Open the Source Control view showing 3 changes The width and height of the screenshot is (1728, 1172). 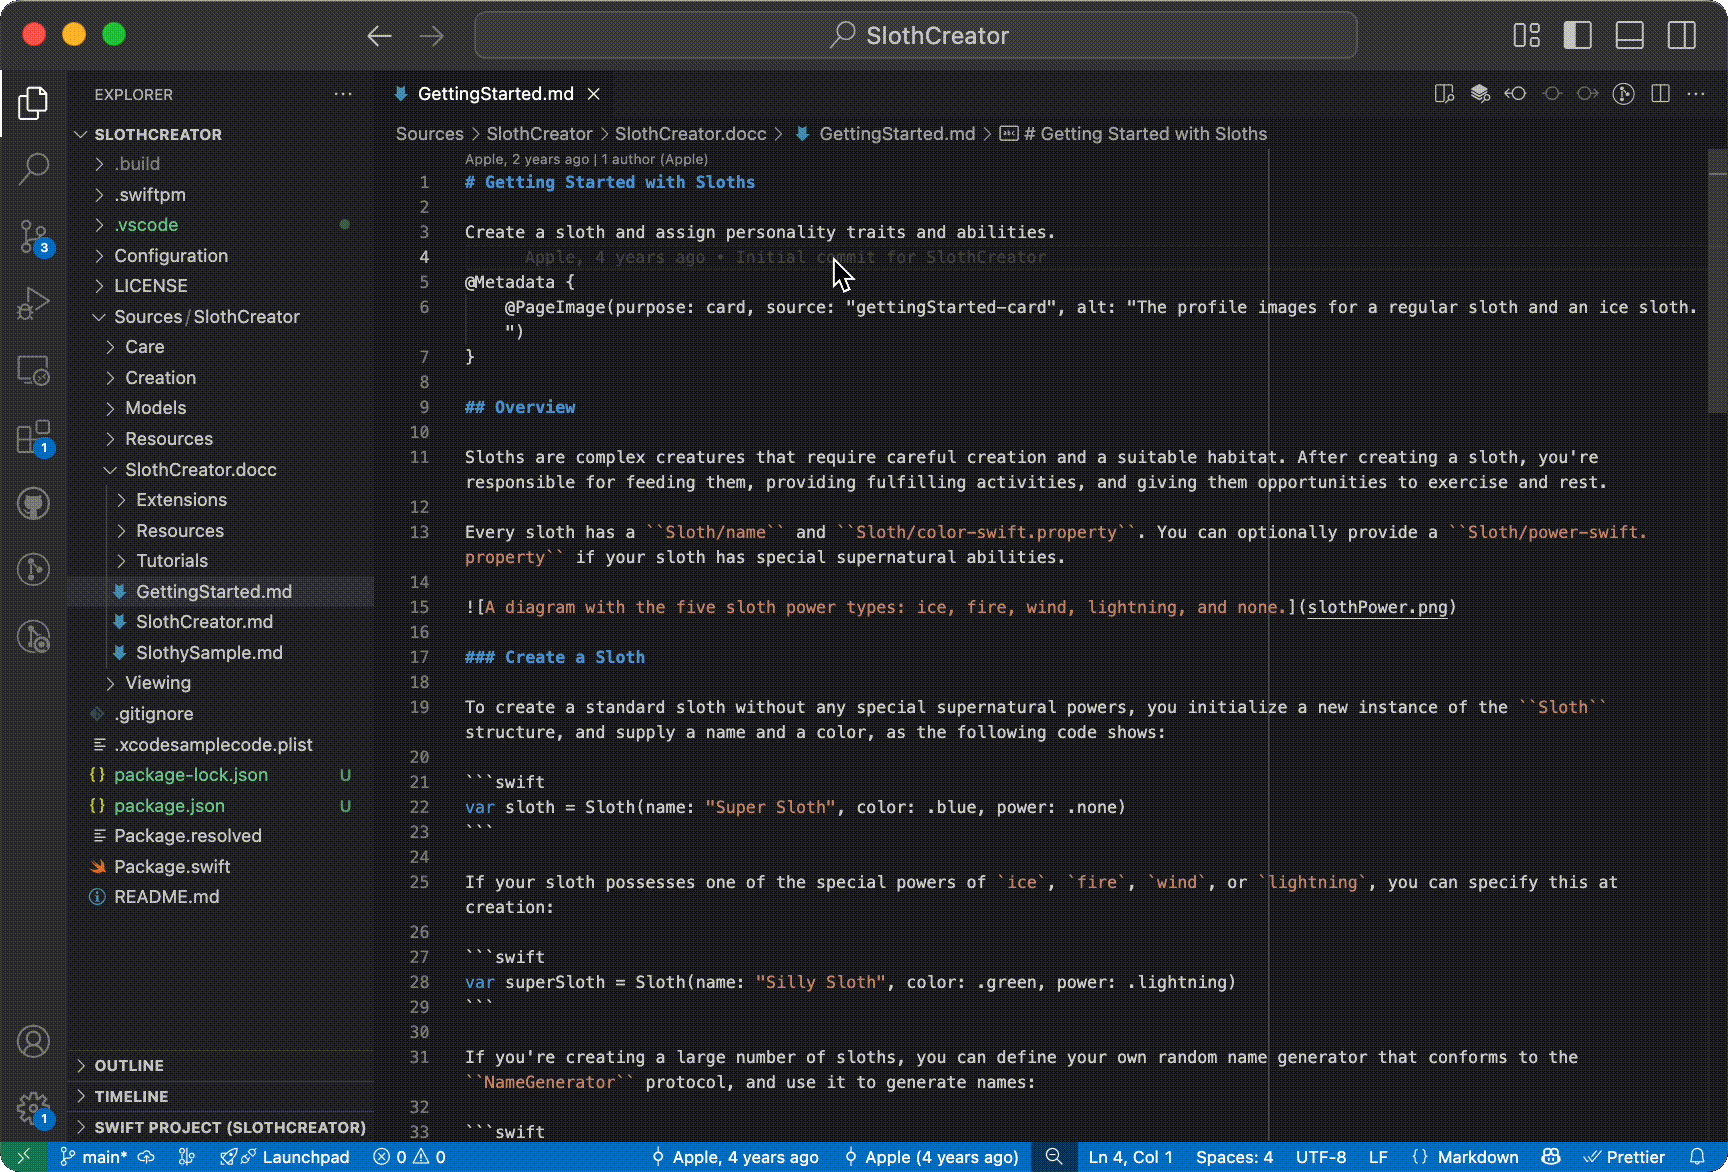[x=34, y=236]
